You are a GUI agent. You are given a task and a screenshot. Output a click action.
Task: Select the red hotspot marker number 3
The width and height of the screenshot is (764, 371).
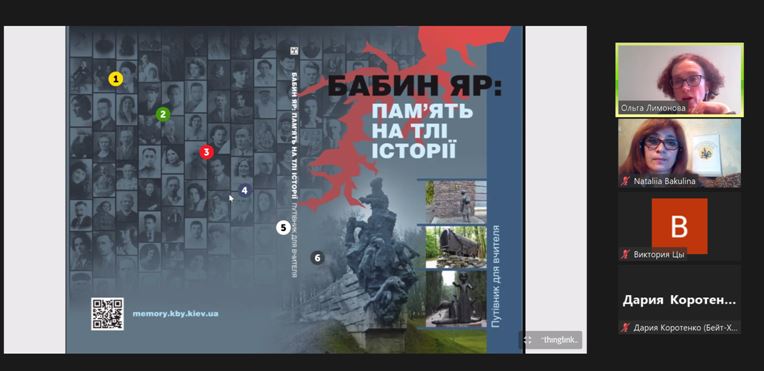click(206, 152)
